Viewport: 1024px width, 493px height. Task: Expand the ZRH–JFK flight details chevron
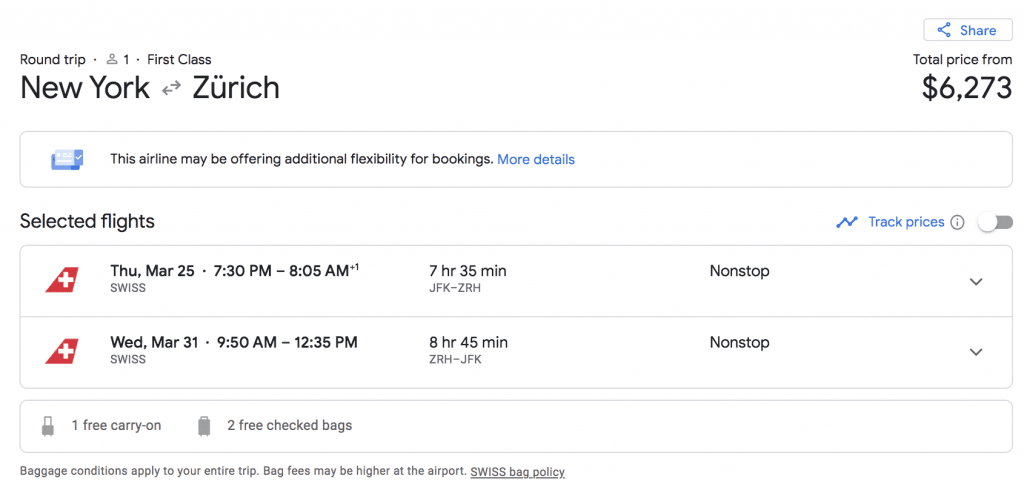976,352
